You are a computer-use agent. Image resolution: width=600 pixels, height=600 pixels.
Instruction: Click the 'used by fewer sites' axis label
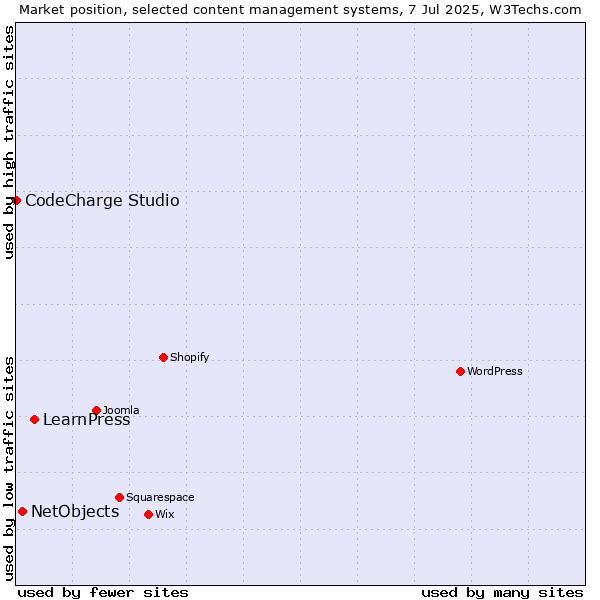point(103,593)
